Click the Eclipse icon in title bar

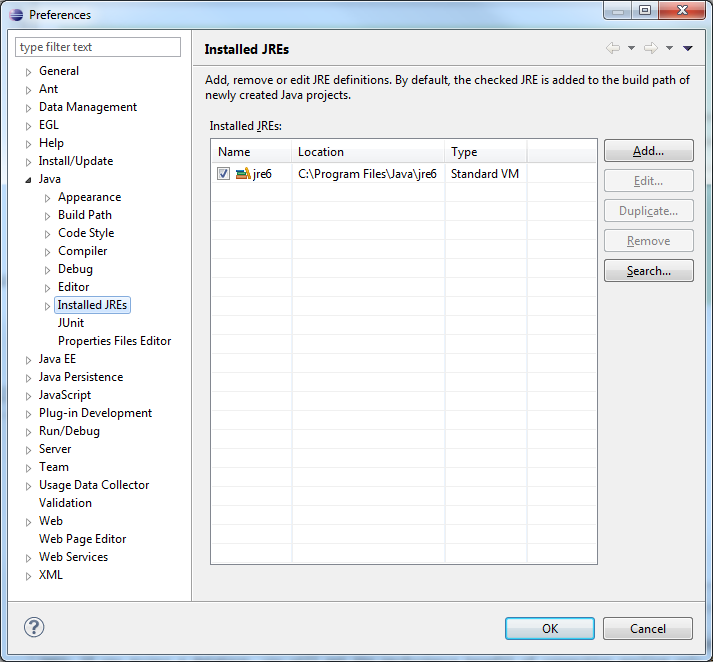pyautogui.click(x=16, y=15)
